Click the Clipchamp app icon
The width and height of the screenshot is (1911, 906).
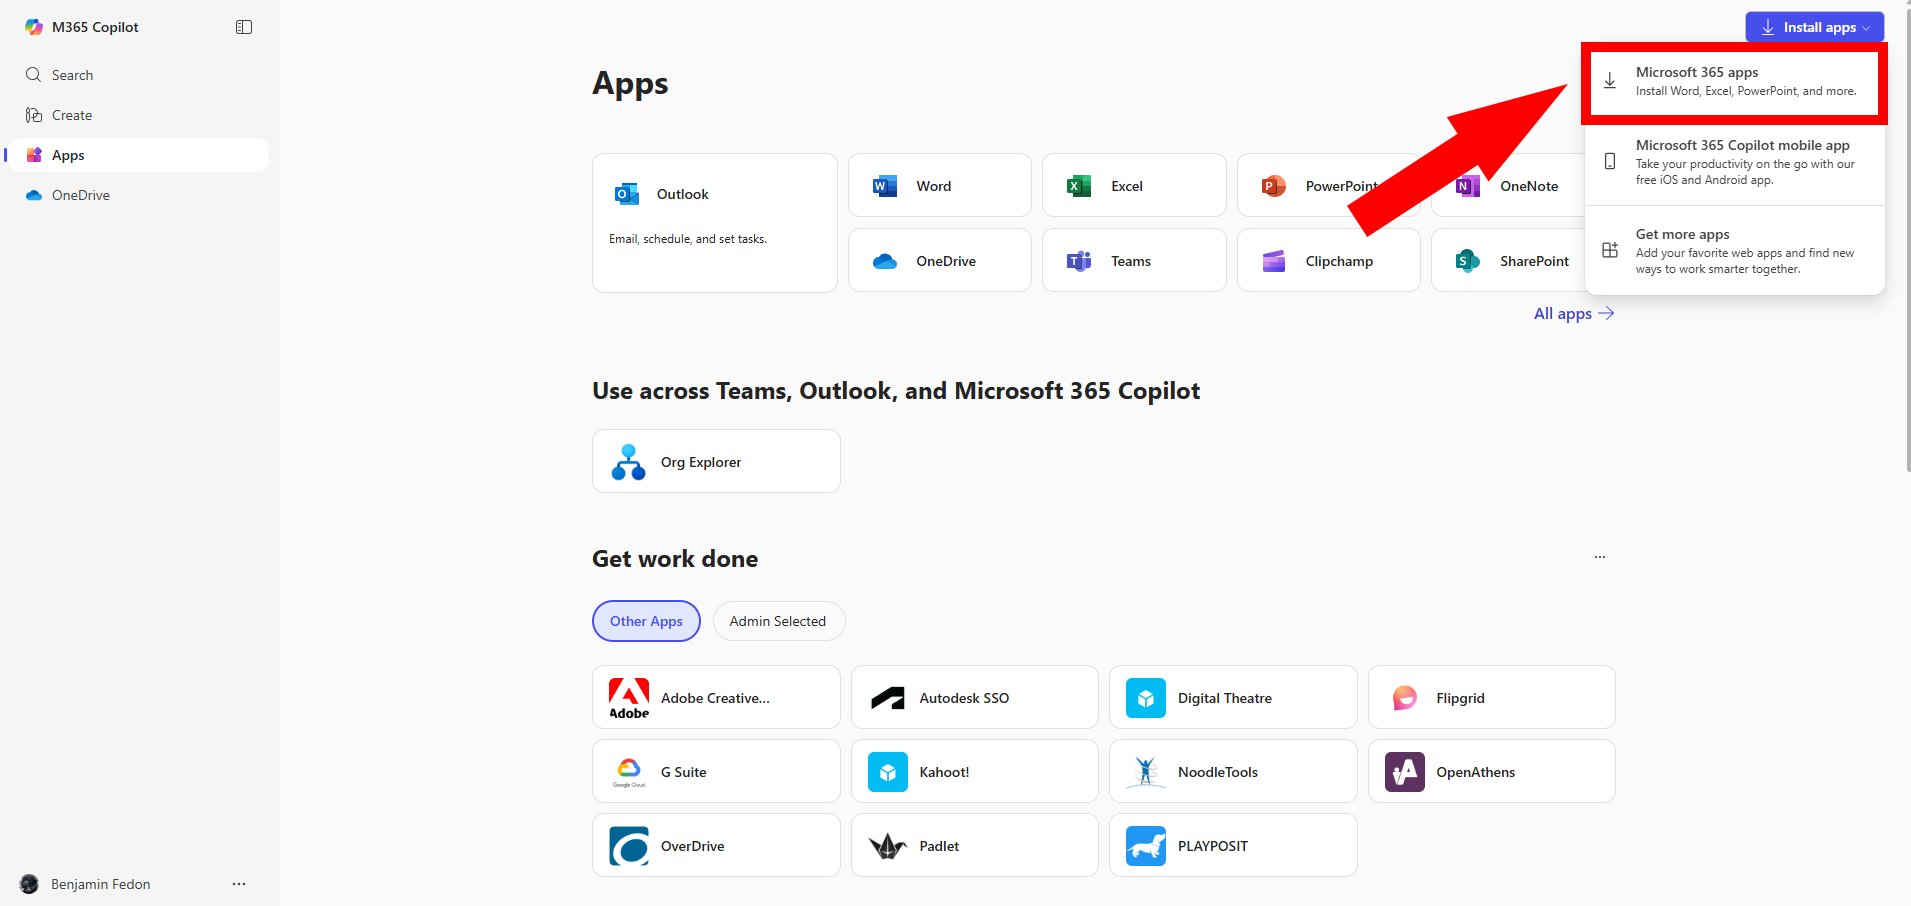(1273, 261)
